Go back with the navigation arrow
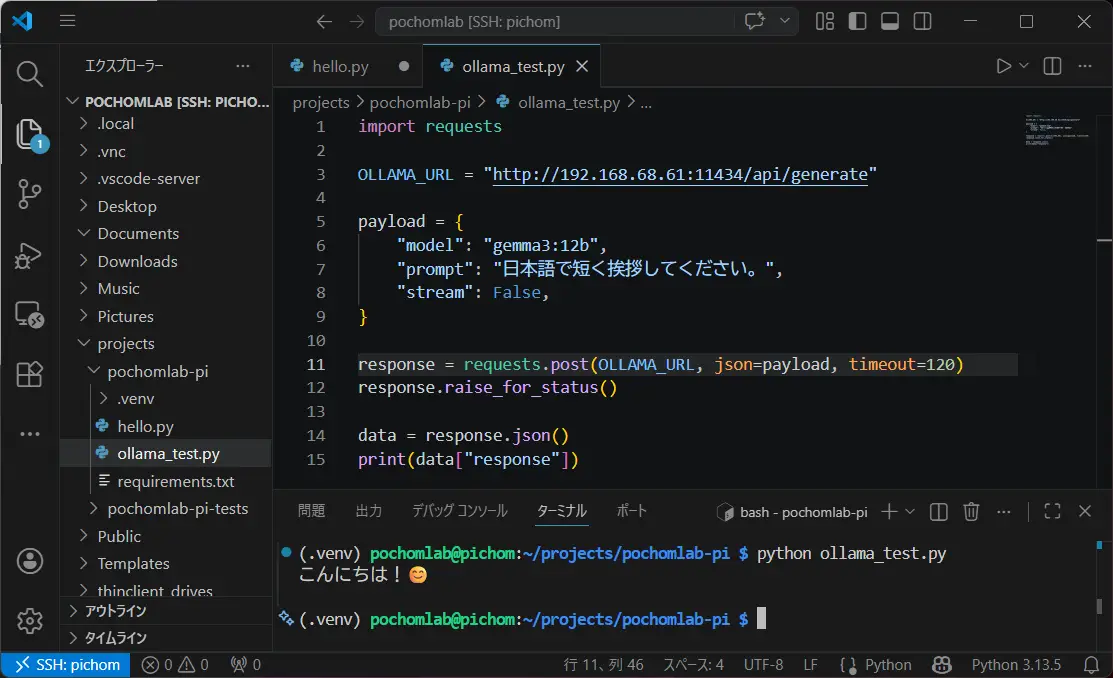The width and height of the screenshot is (1113, 678). tap(324, 22)
